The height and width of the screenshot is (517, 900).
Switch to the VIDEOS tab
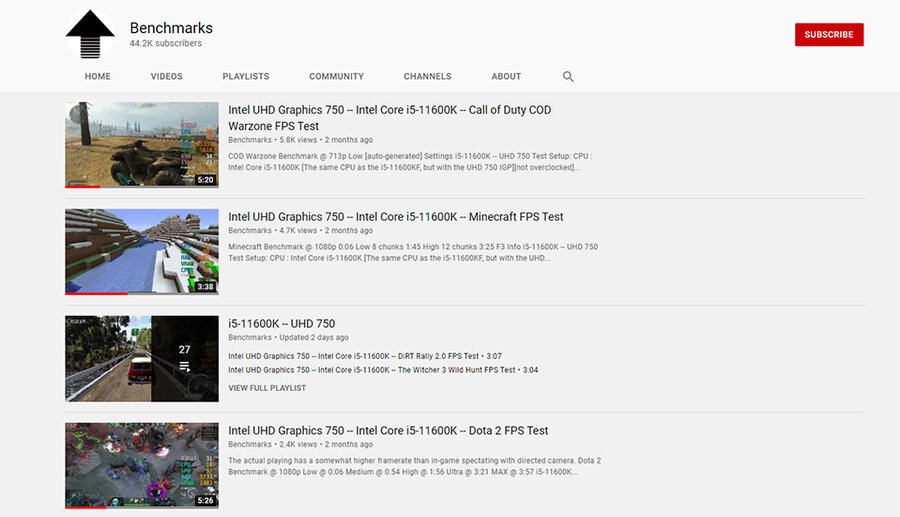(x=166, y=76)
